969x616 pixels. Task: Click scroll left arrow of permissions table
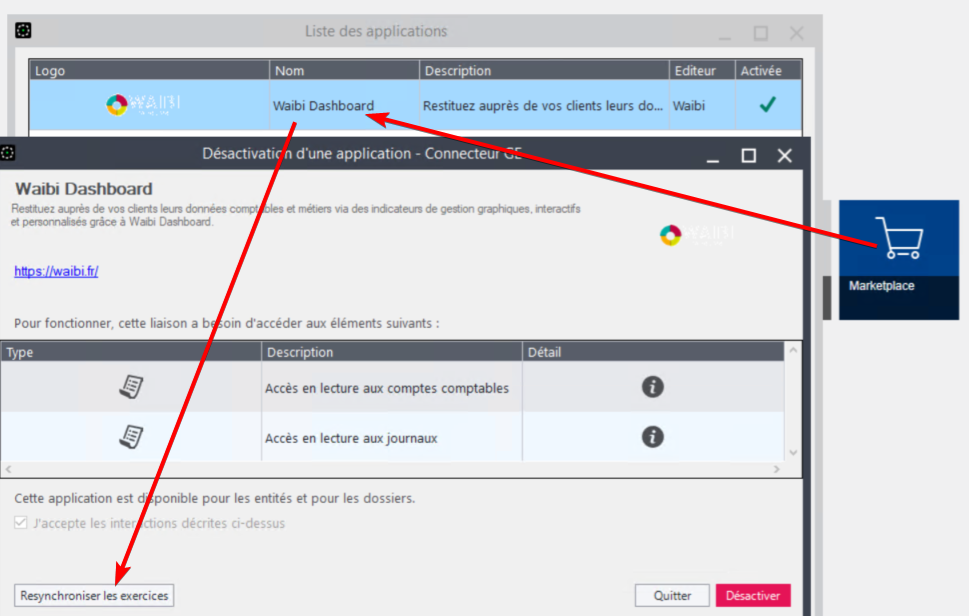(x=8, y=470)
